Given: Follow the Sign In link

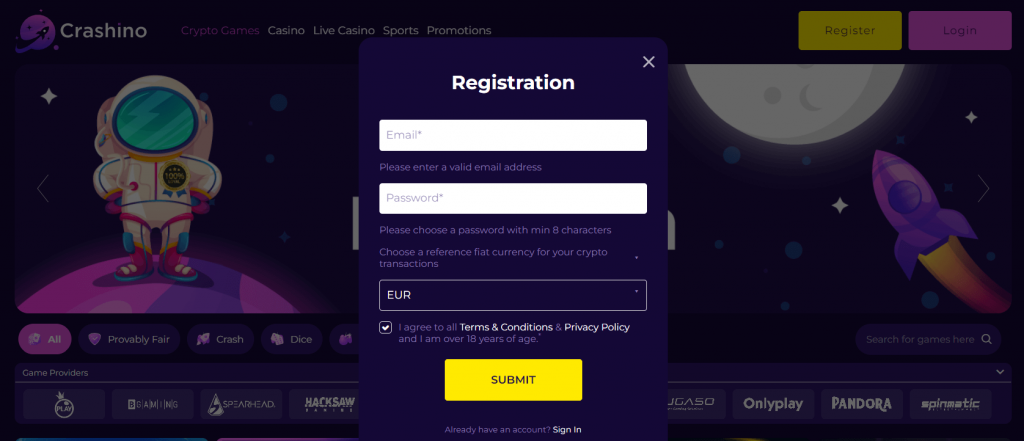Looking at the screenshot, I should click(567, 430).
